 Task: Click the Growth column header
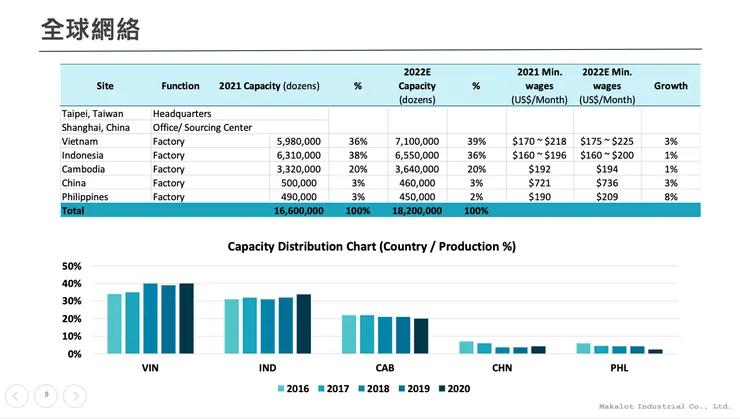pos(671,86)
